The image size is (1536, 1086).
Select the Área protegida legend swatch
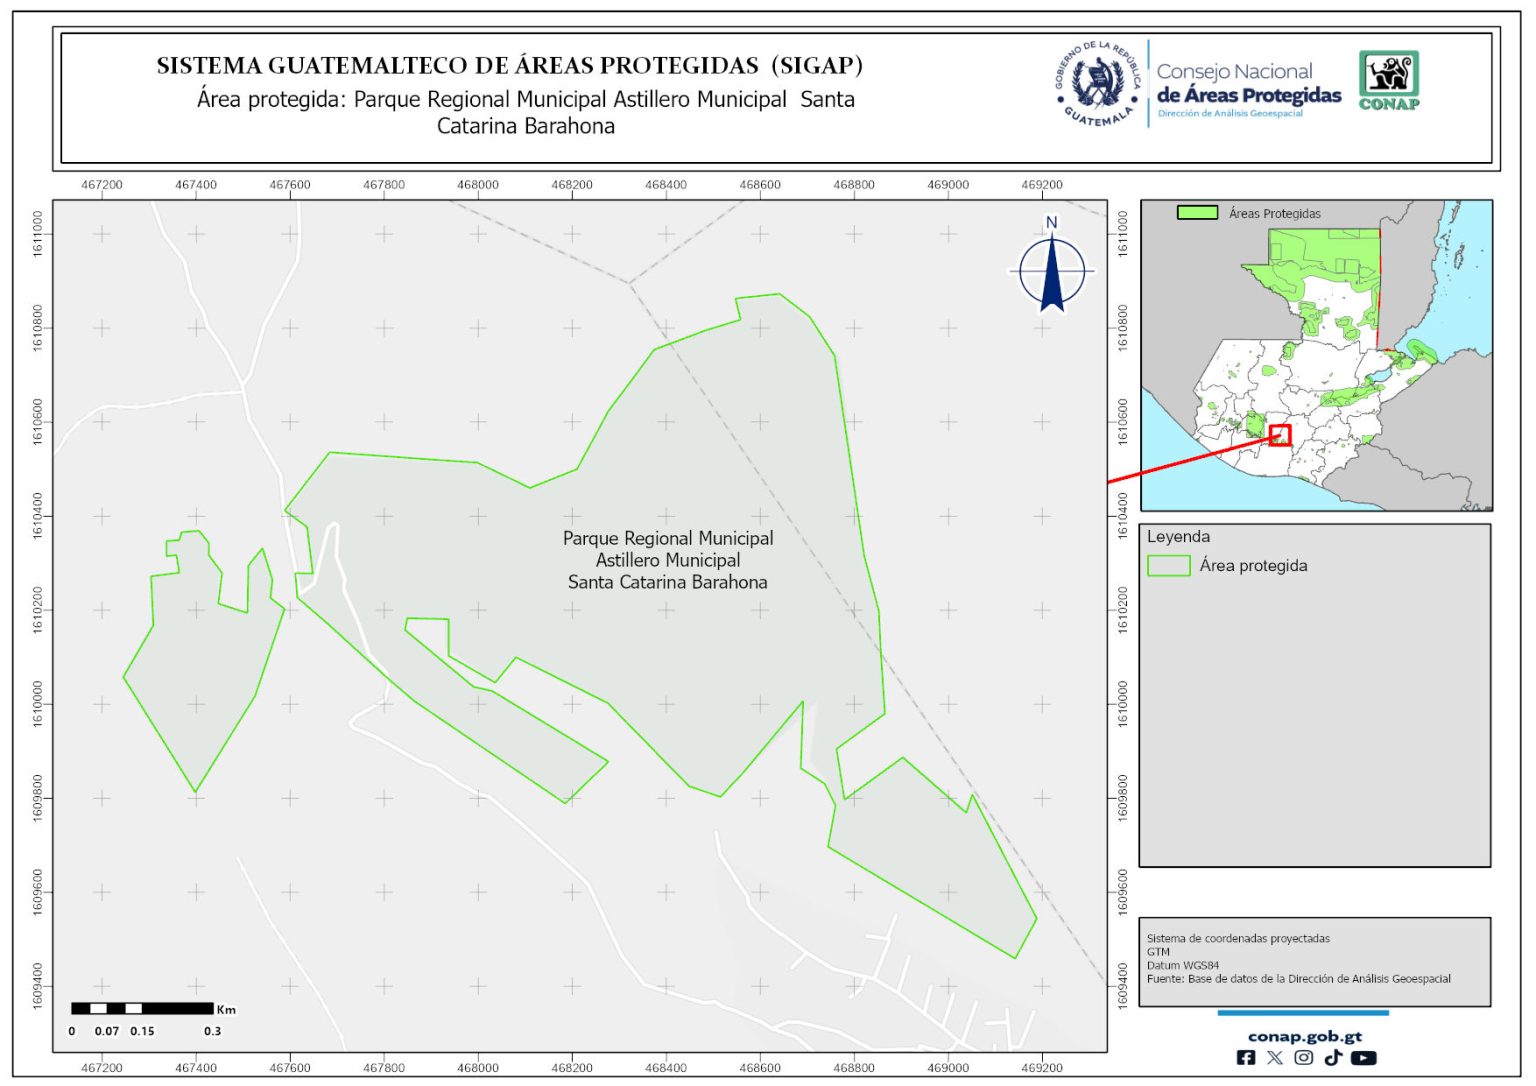click(1168, 566)
